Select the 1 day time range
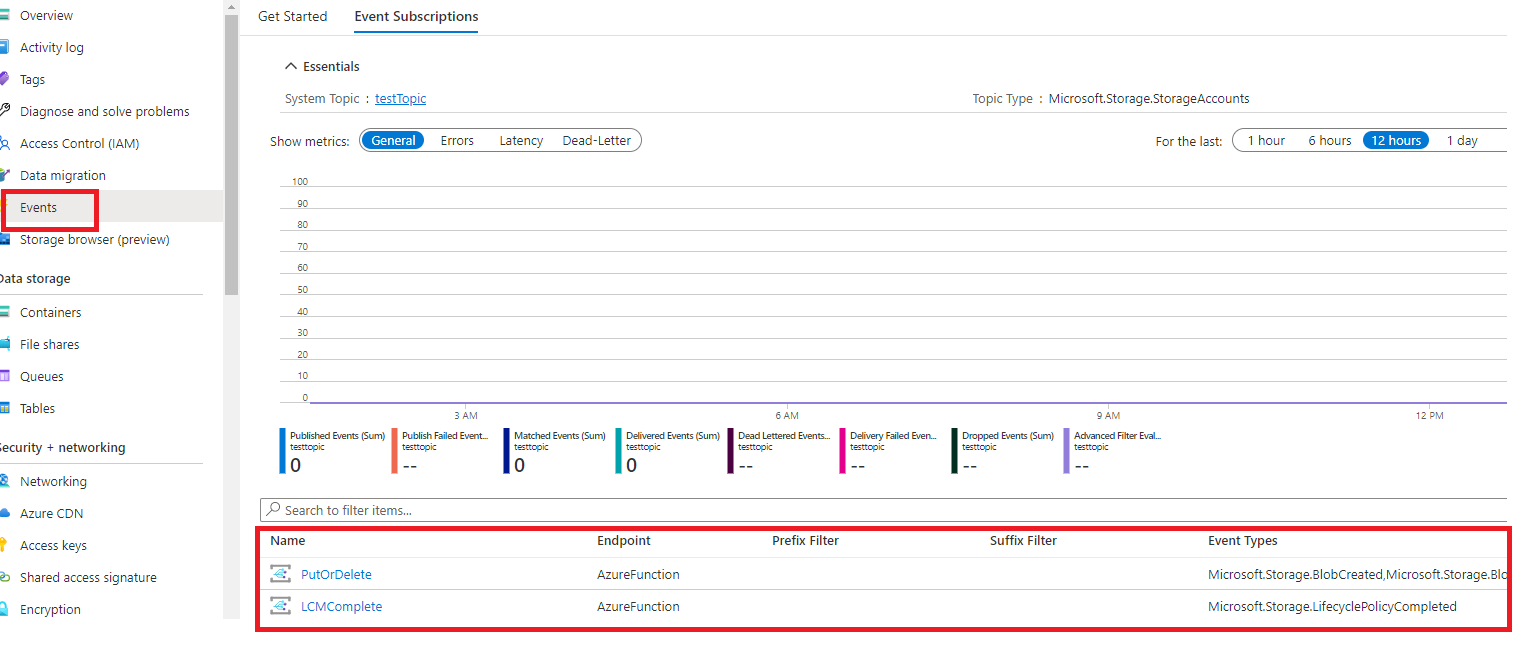This screenshot has width=1539, height=668. (1462, 140)
